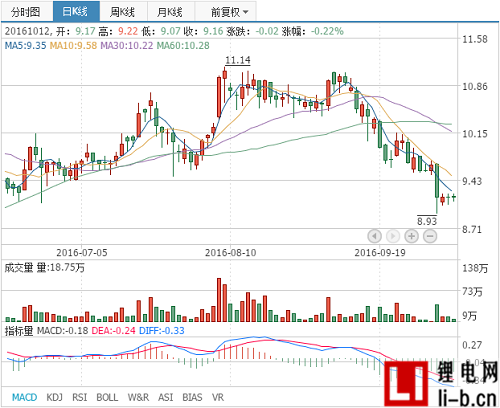The image size is (500, 408).
Task: Zoom in with the plus icon
Action: tap(412, 236)
